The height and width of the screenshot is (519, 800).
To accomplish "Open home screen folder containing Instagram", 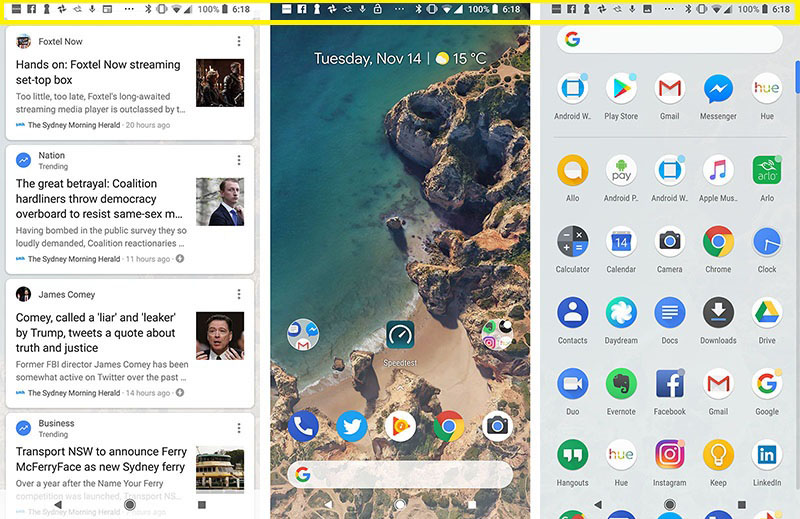I will [x=497, y=335].
